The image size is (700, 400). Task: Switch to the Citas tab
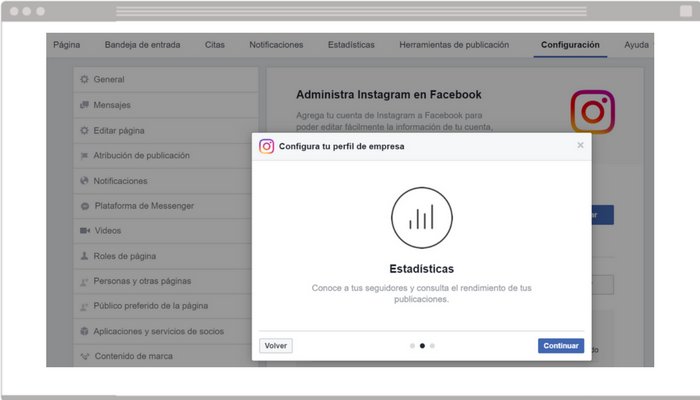tap(215, 45)
